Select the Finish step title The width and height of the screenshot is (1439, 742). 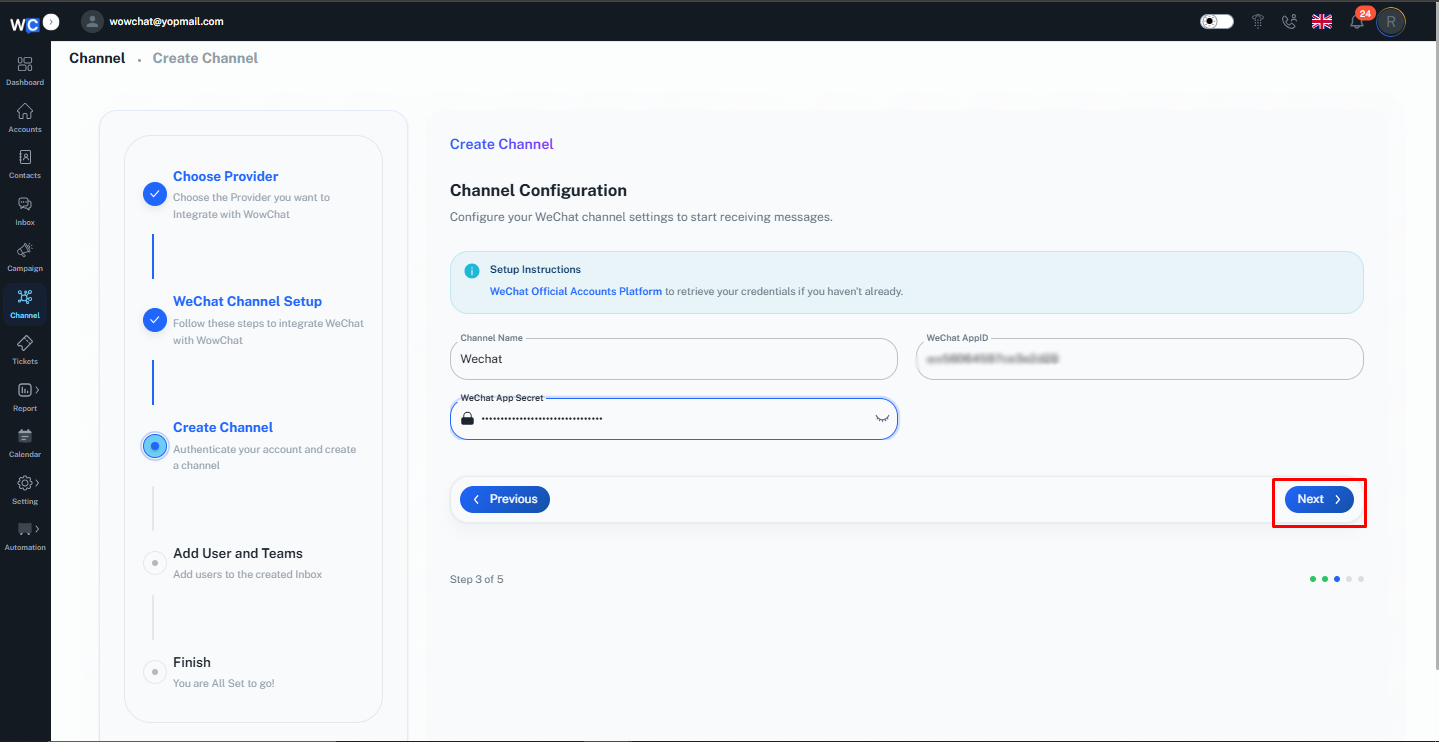click(192, 662)
